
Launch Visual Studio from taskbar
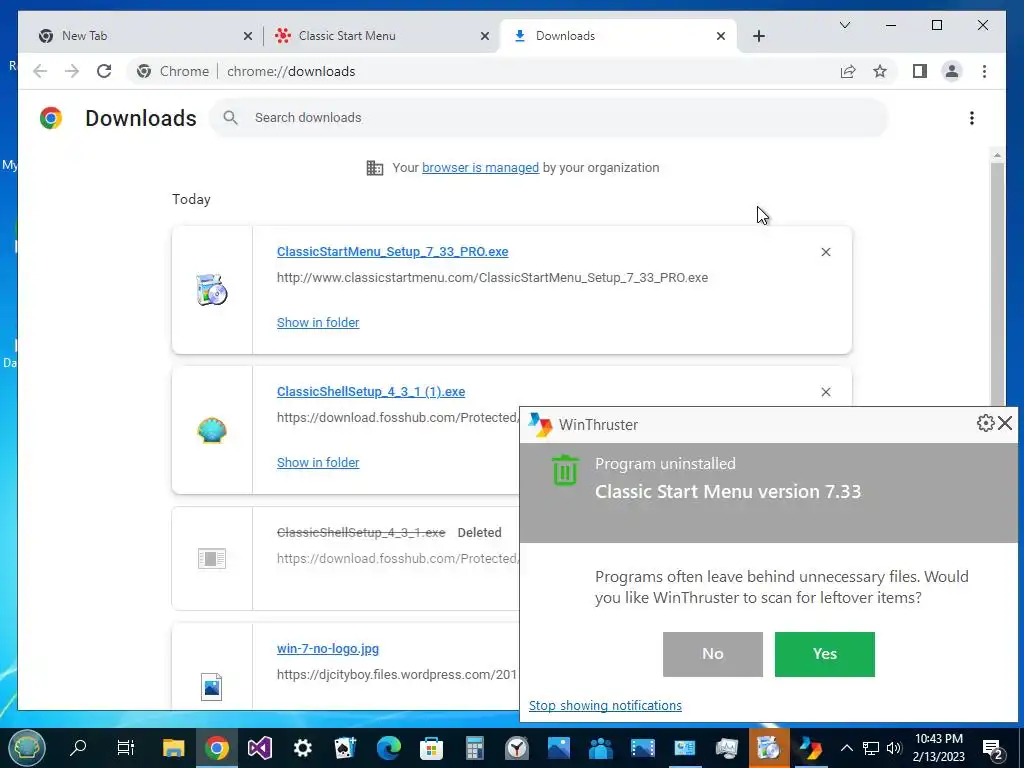click(259, 747)
